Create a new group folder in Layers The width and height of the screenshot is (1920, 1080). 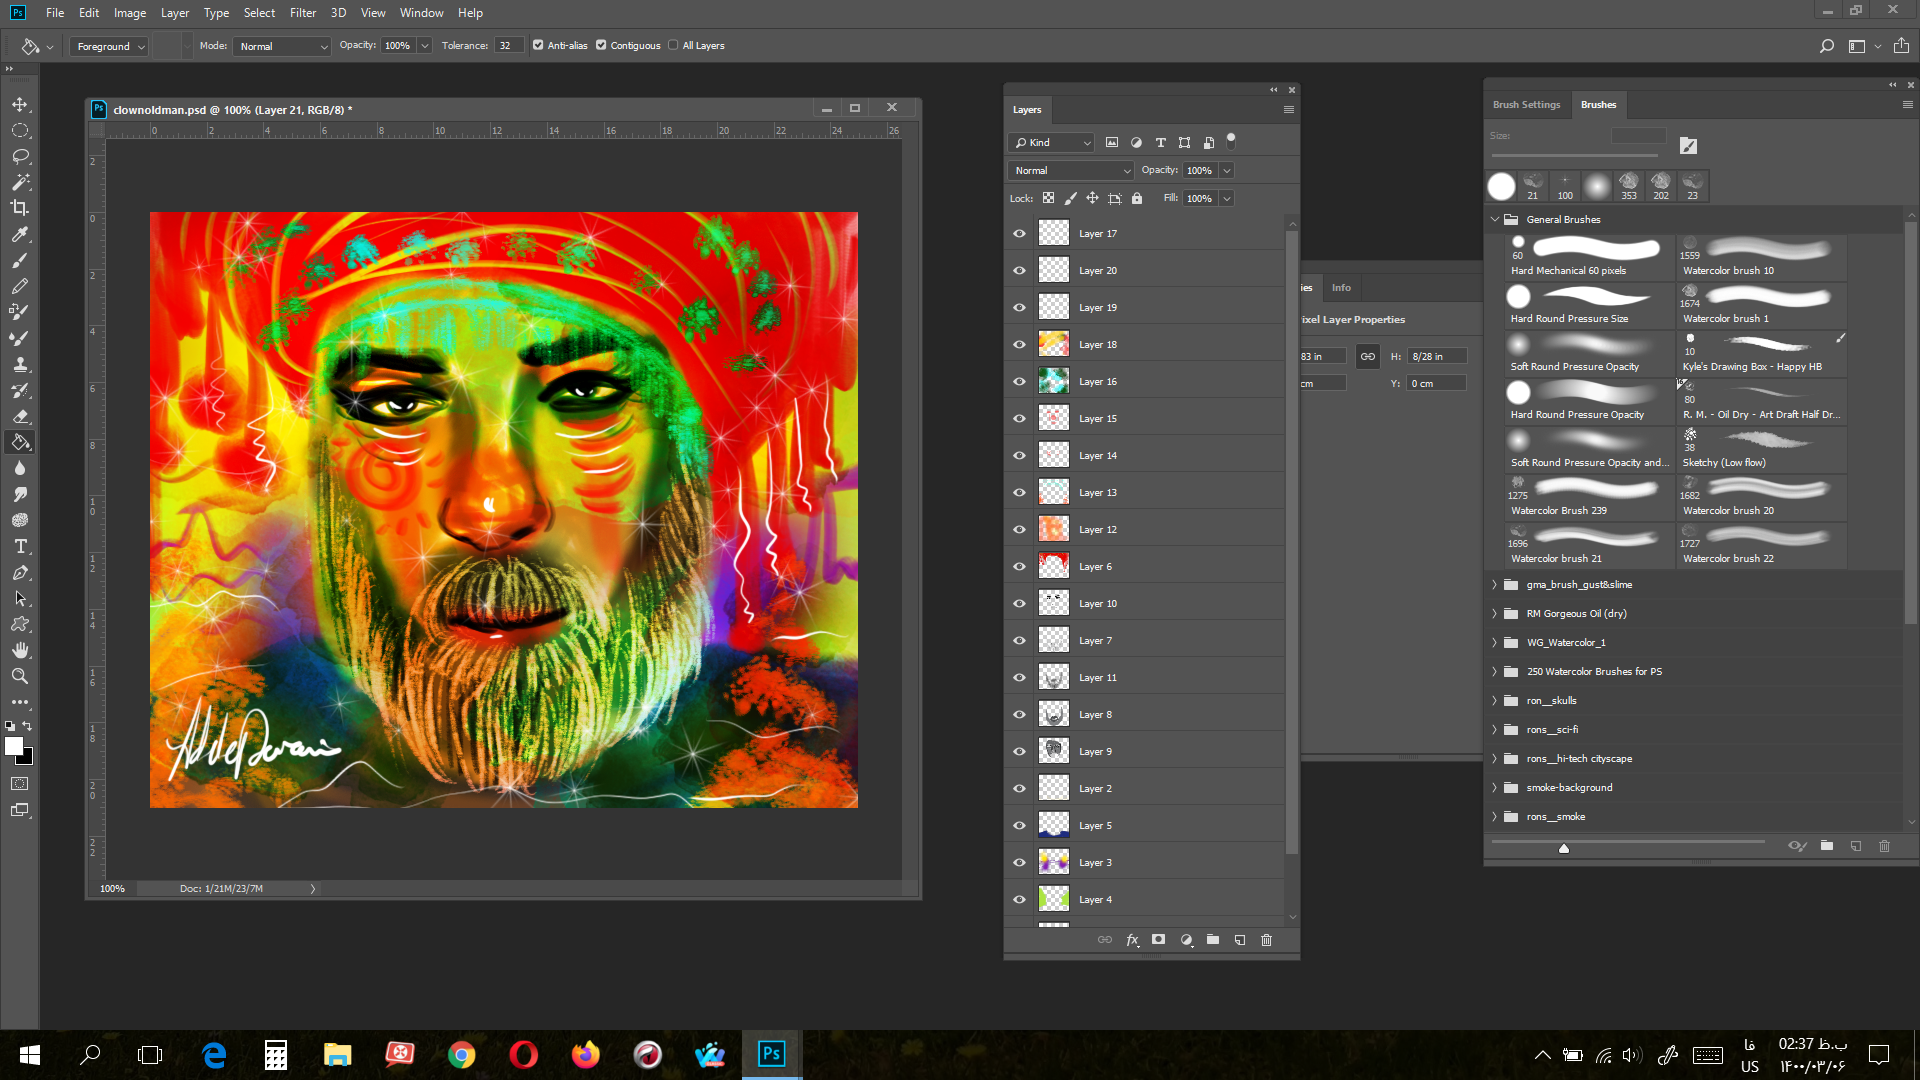pos(1213,940)
